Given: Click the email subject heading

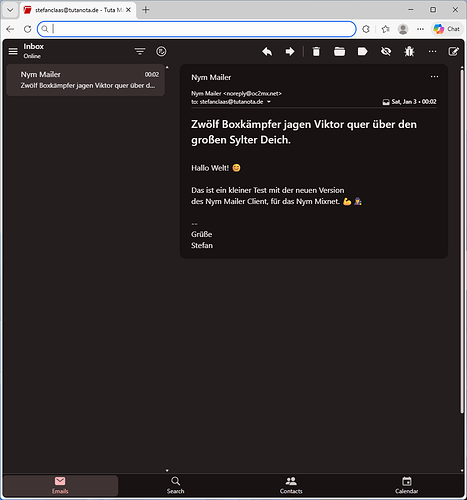Looking at the screenshot, I should 304,132.
